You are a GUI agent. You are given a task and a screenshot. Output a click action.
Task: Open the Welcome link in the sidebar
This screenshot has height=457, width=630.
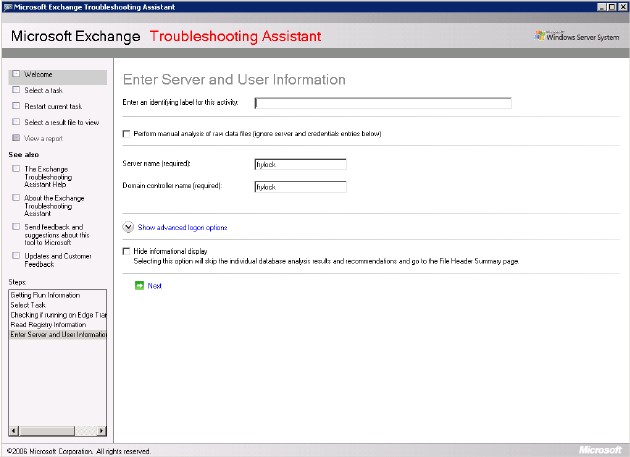38,74
